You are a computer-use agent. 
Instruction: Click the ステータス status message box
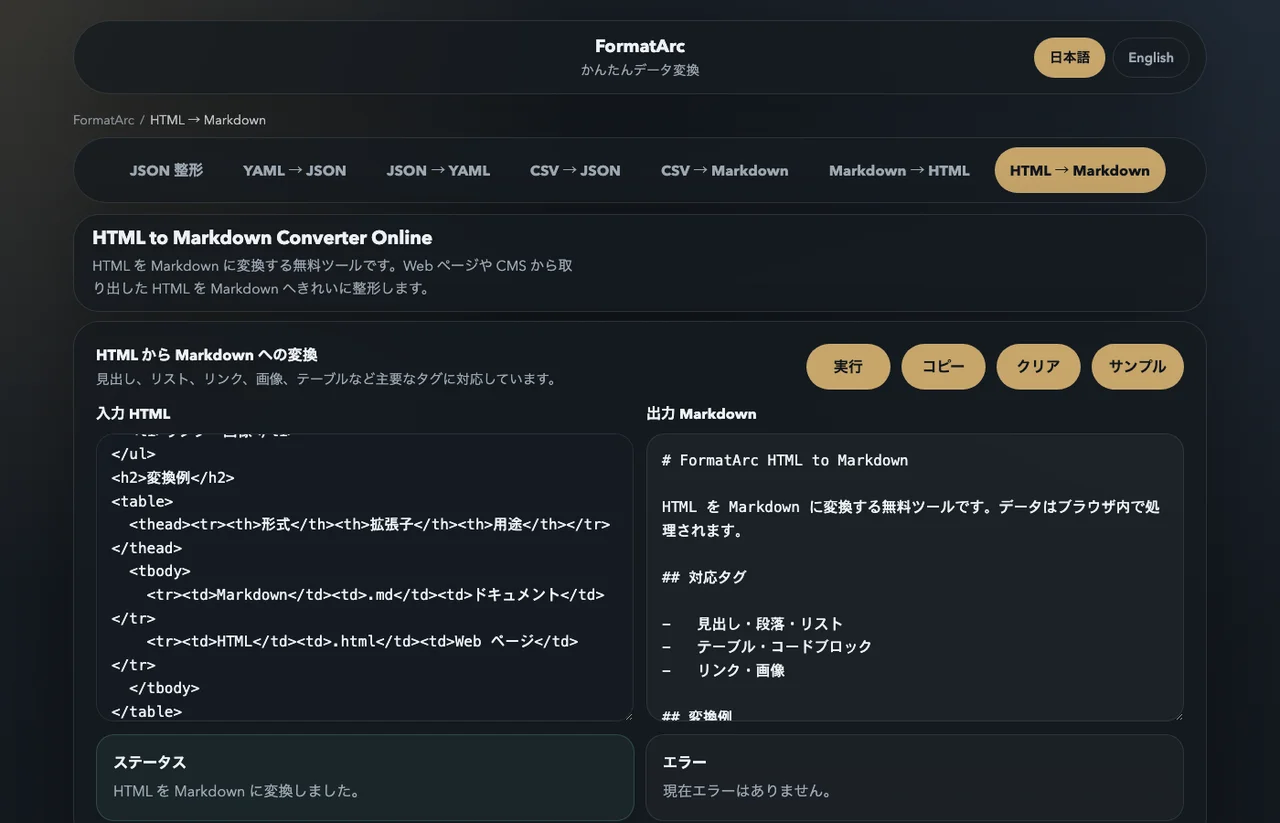(365, 778)
